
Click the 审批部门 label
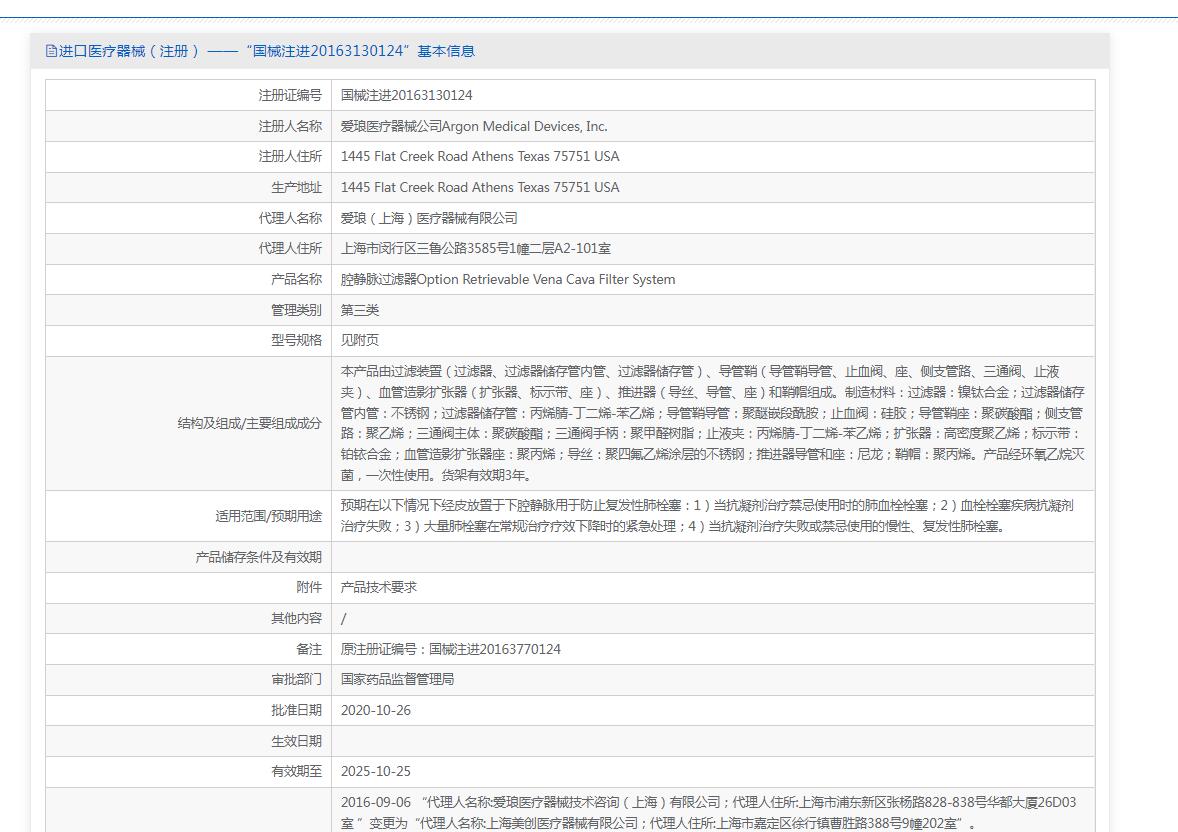pyautogui.click(x=296, y=679)
